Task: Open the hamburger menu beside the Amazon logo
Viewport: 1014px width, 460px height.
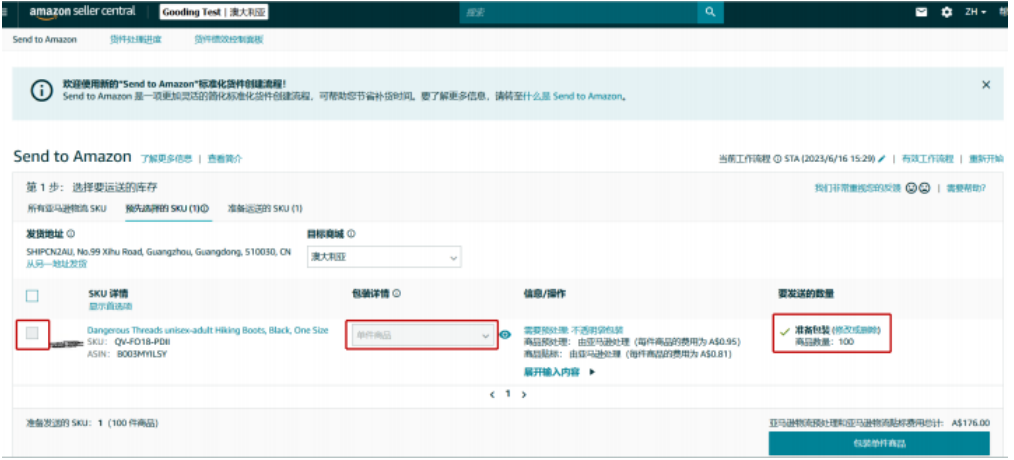Action: click(5, 12)
